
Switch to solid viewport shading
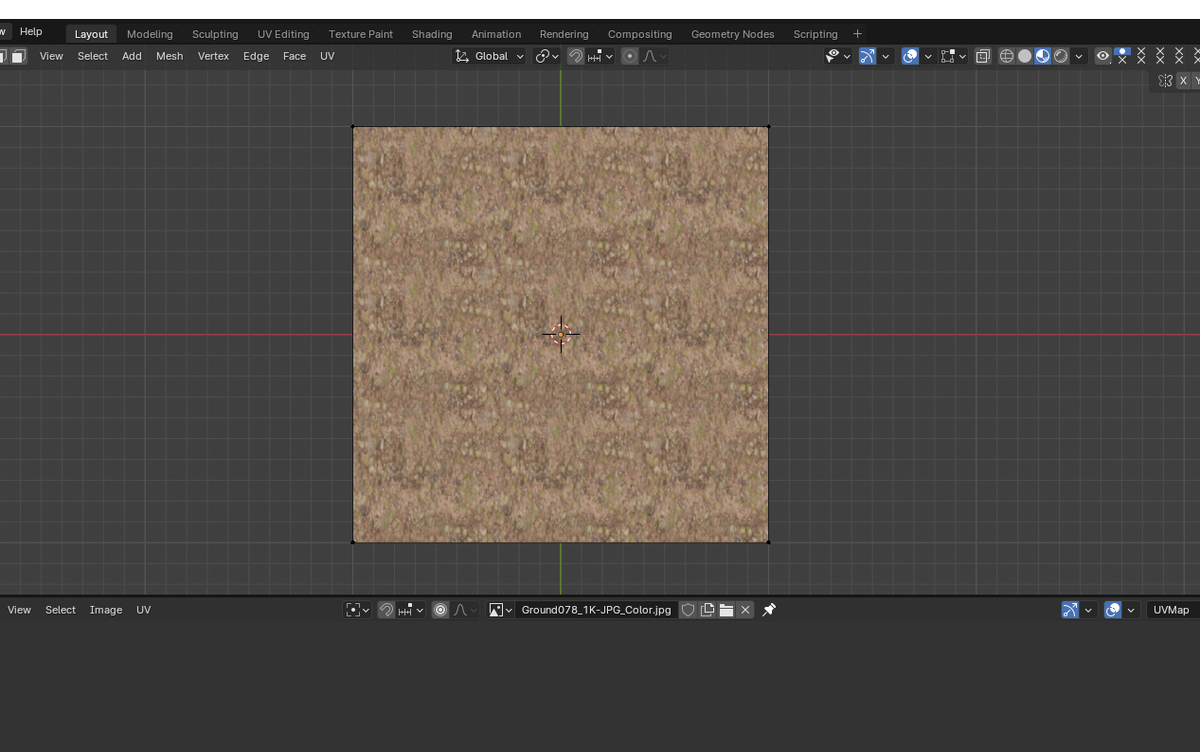[x=1025, y=56]
